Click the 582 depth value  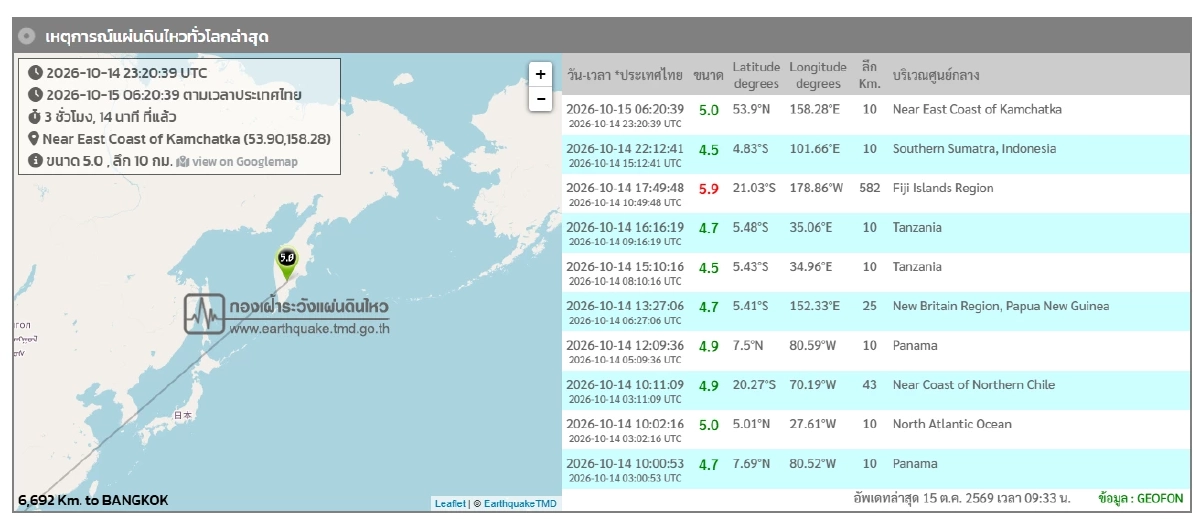869,188
